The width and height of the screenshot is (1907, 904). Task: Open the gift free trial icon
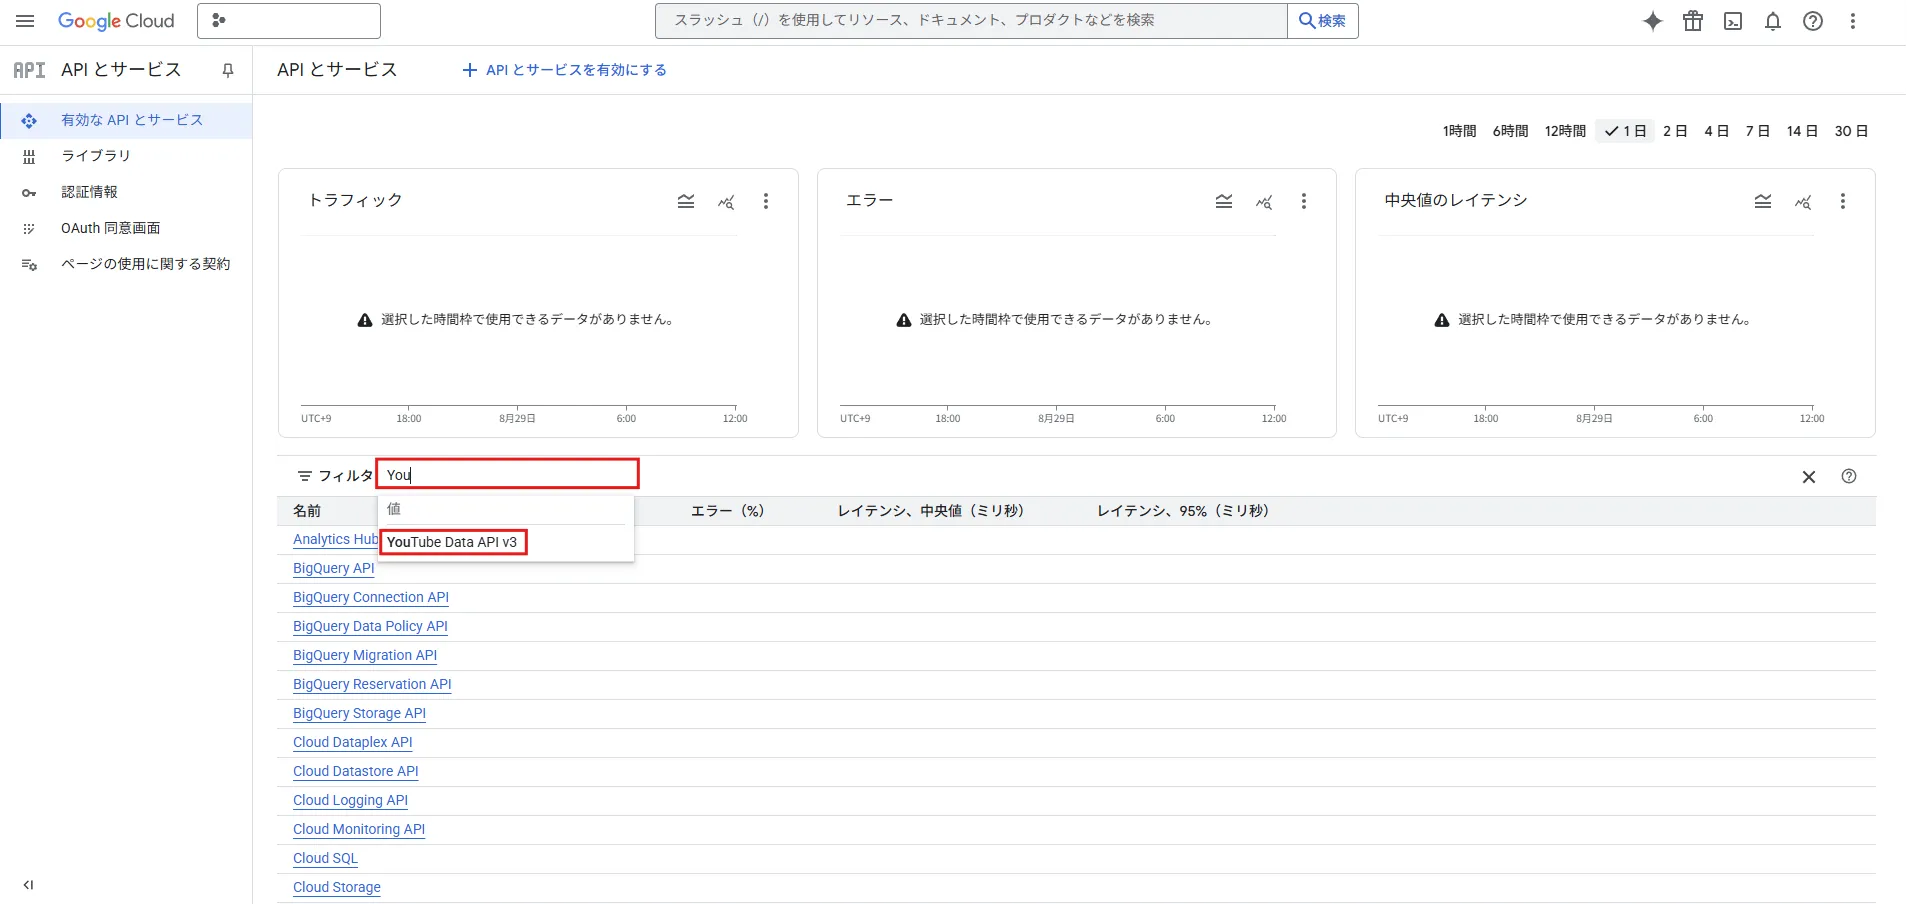[x=1693, y=21]
